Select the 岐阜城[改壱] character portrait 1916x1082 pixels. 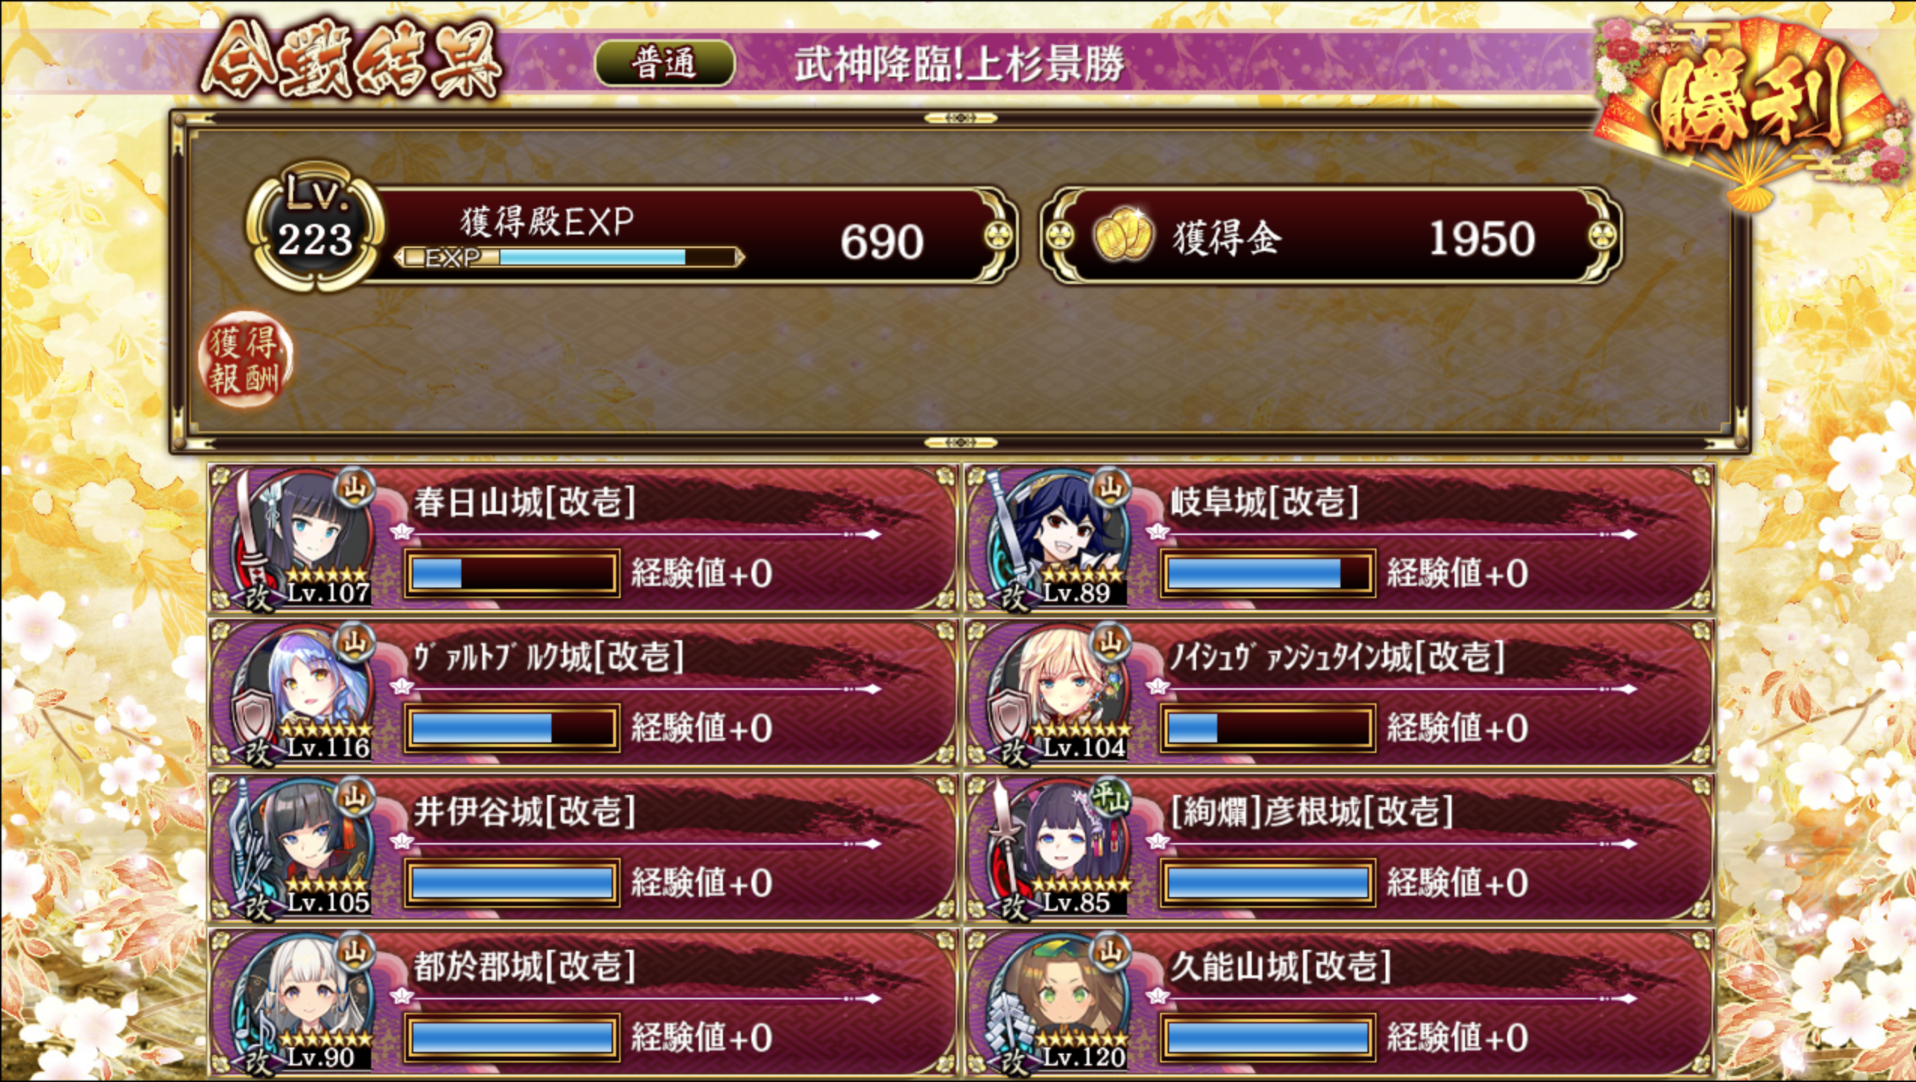click(x=1058, y=537)
